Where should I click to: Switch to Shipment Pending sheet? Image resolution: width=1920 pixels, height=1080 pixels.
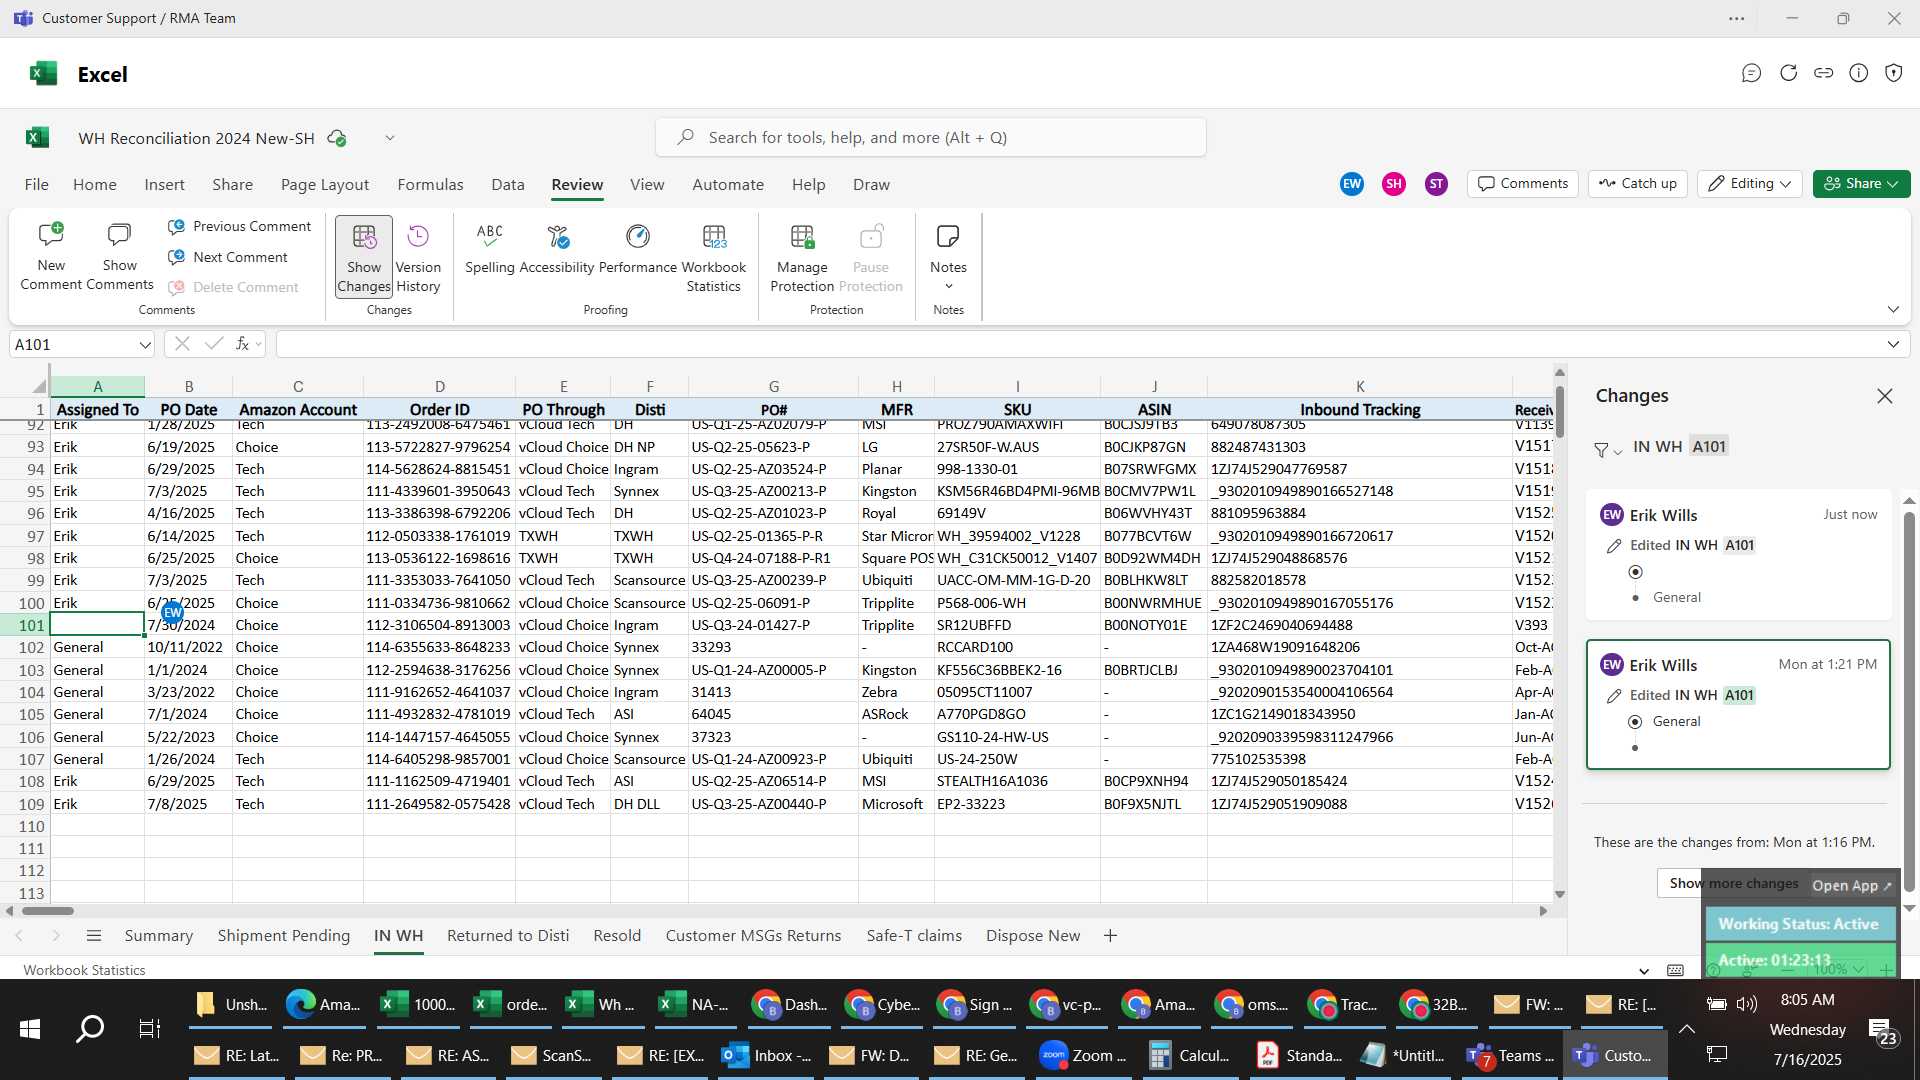tap(284, 936)
